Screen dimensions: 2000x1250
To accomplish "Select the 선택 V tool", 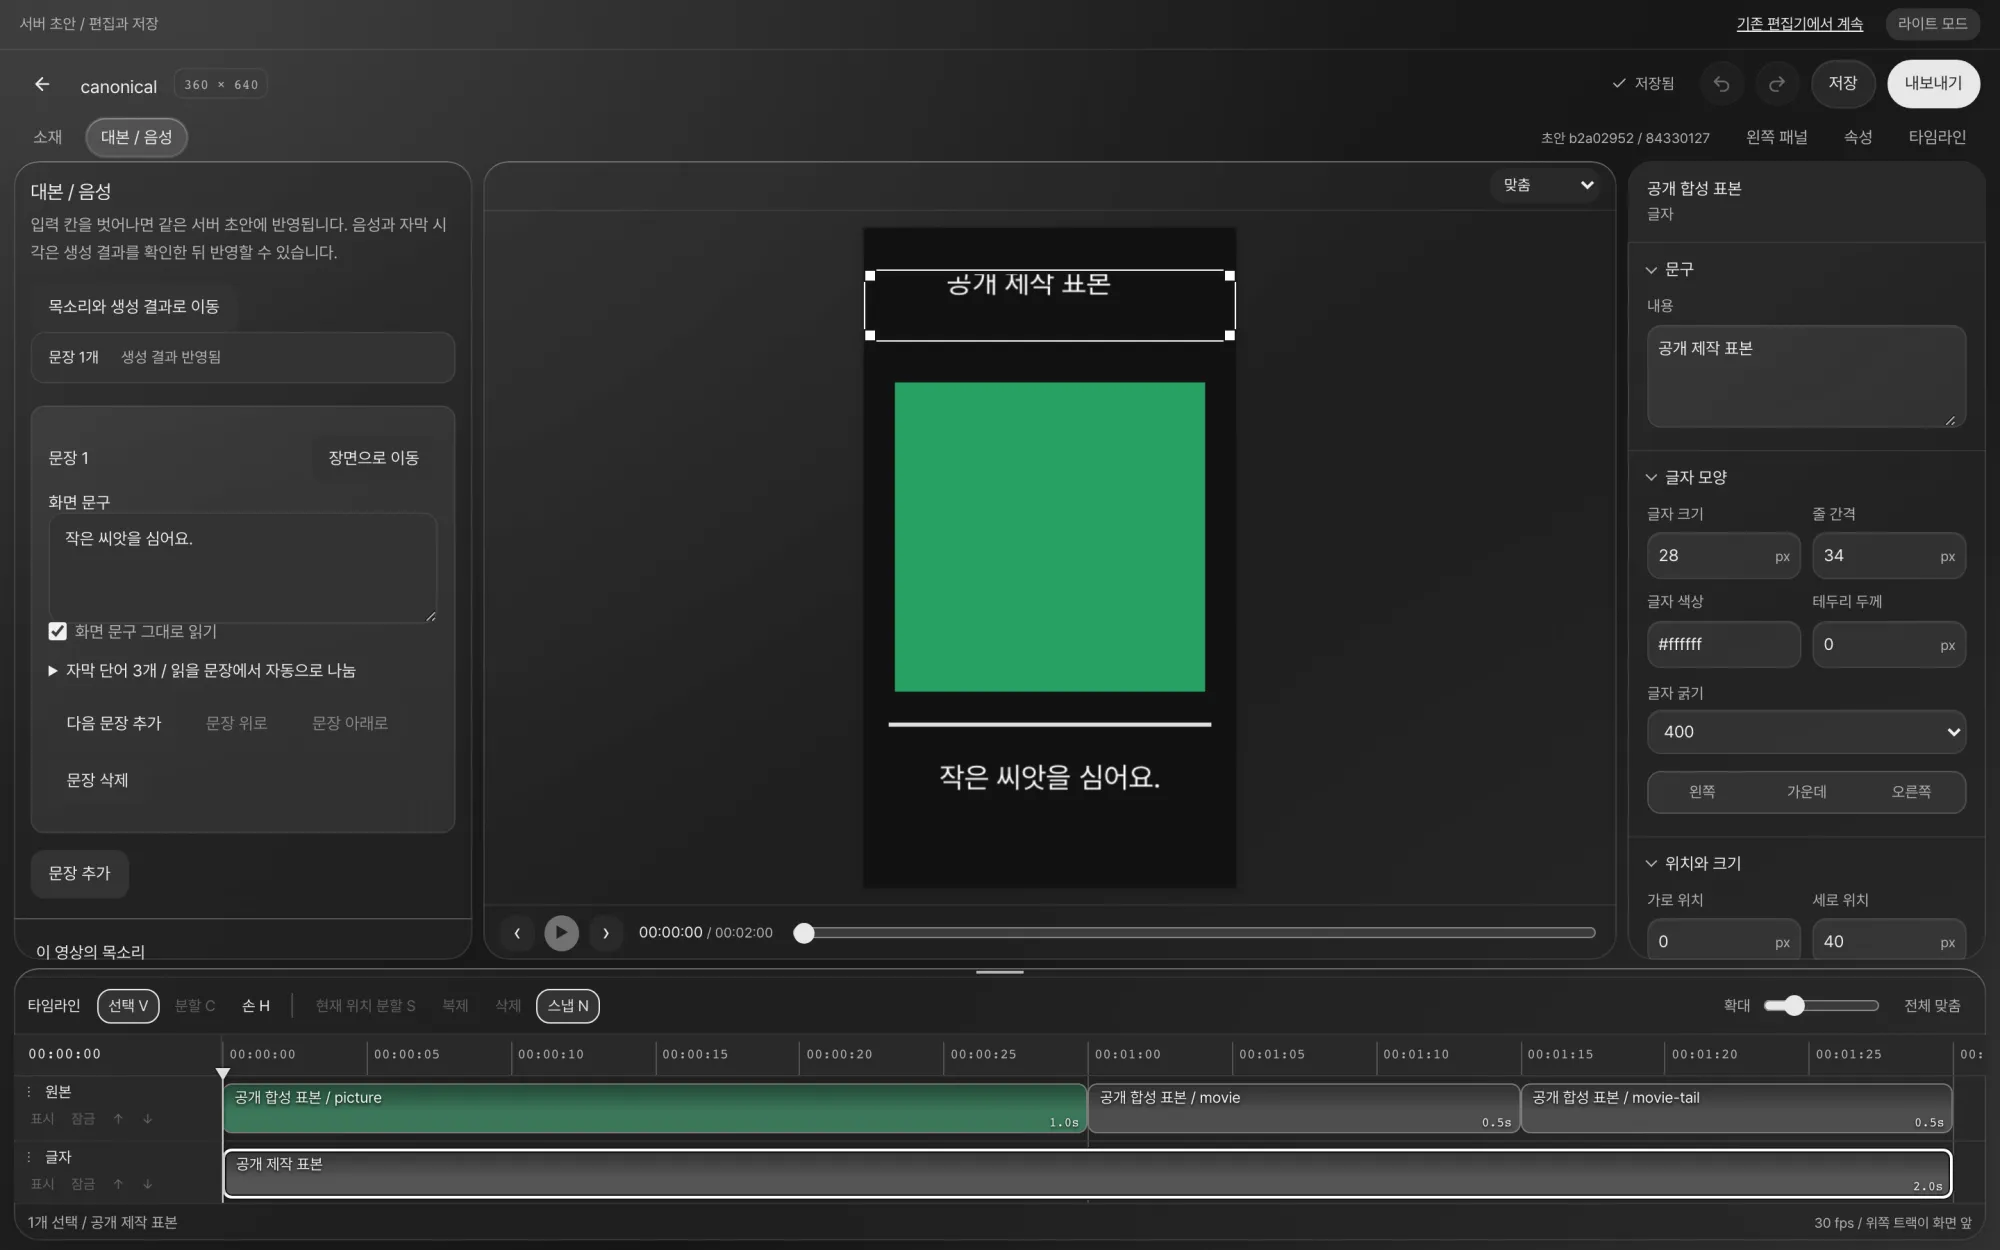I will (x=128, y=1006).
